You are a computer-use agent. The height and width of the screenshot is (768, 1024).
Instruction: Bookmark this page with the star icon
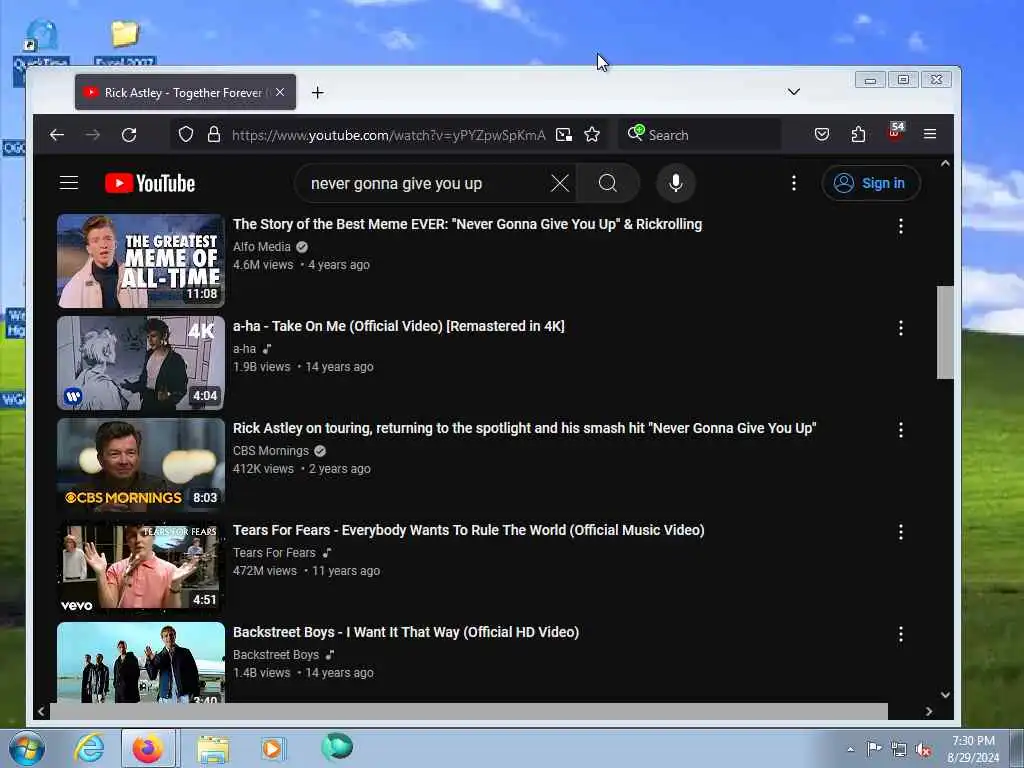592,135
